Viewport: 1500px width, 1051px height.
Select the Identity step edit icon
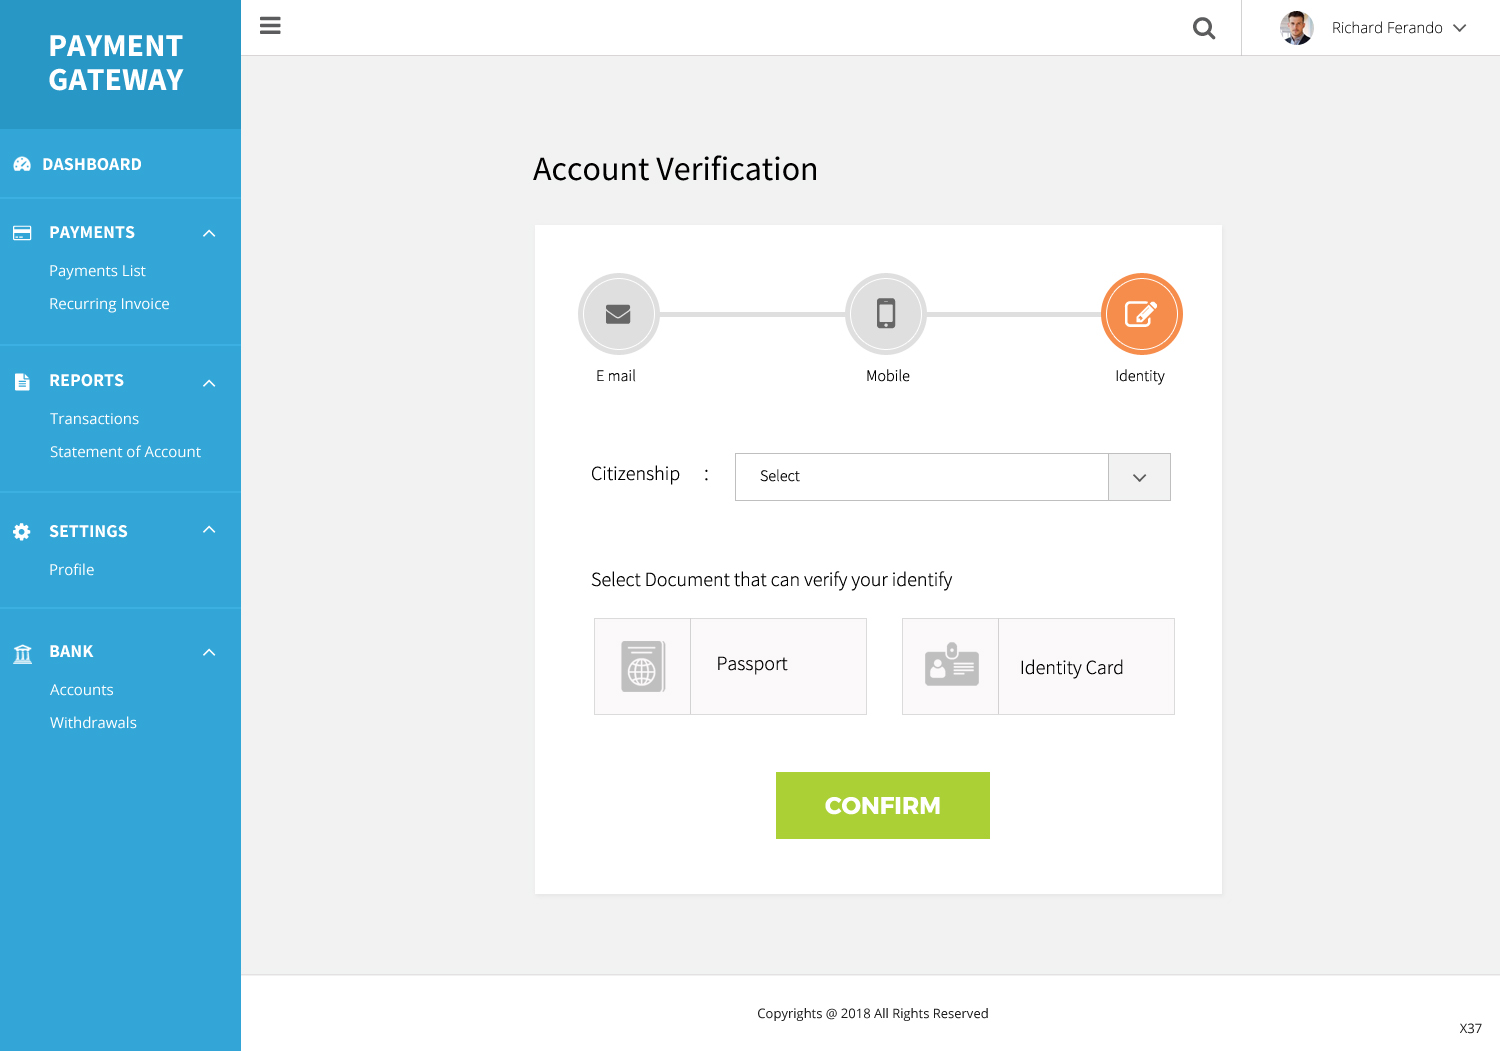(1141, 314)
